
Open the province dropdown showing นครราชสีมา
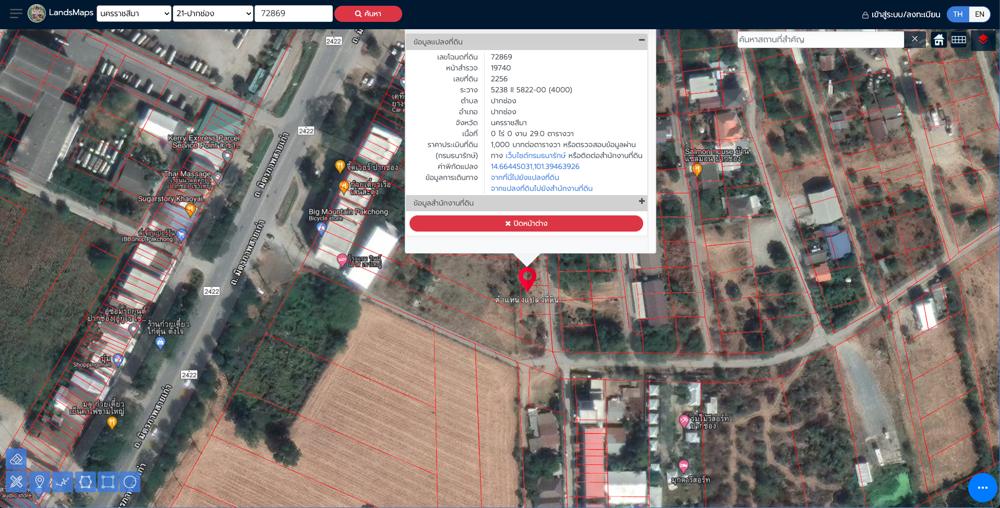(x=134, y=13)
